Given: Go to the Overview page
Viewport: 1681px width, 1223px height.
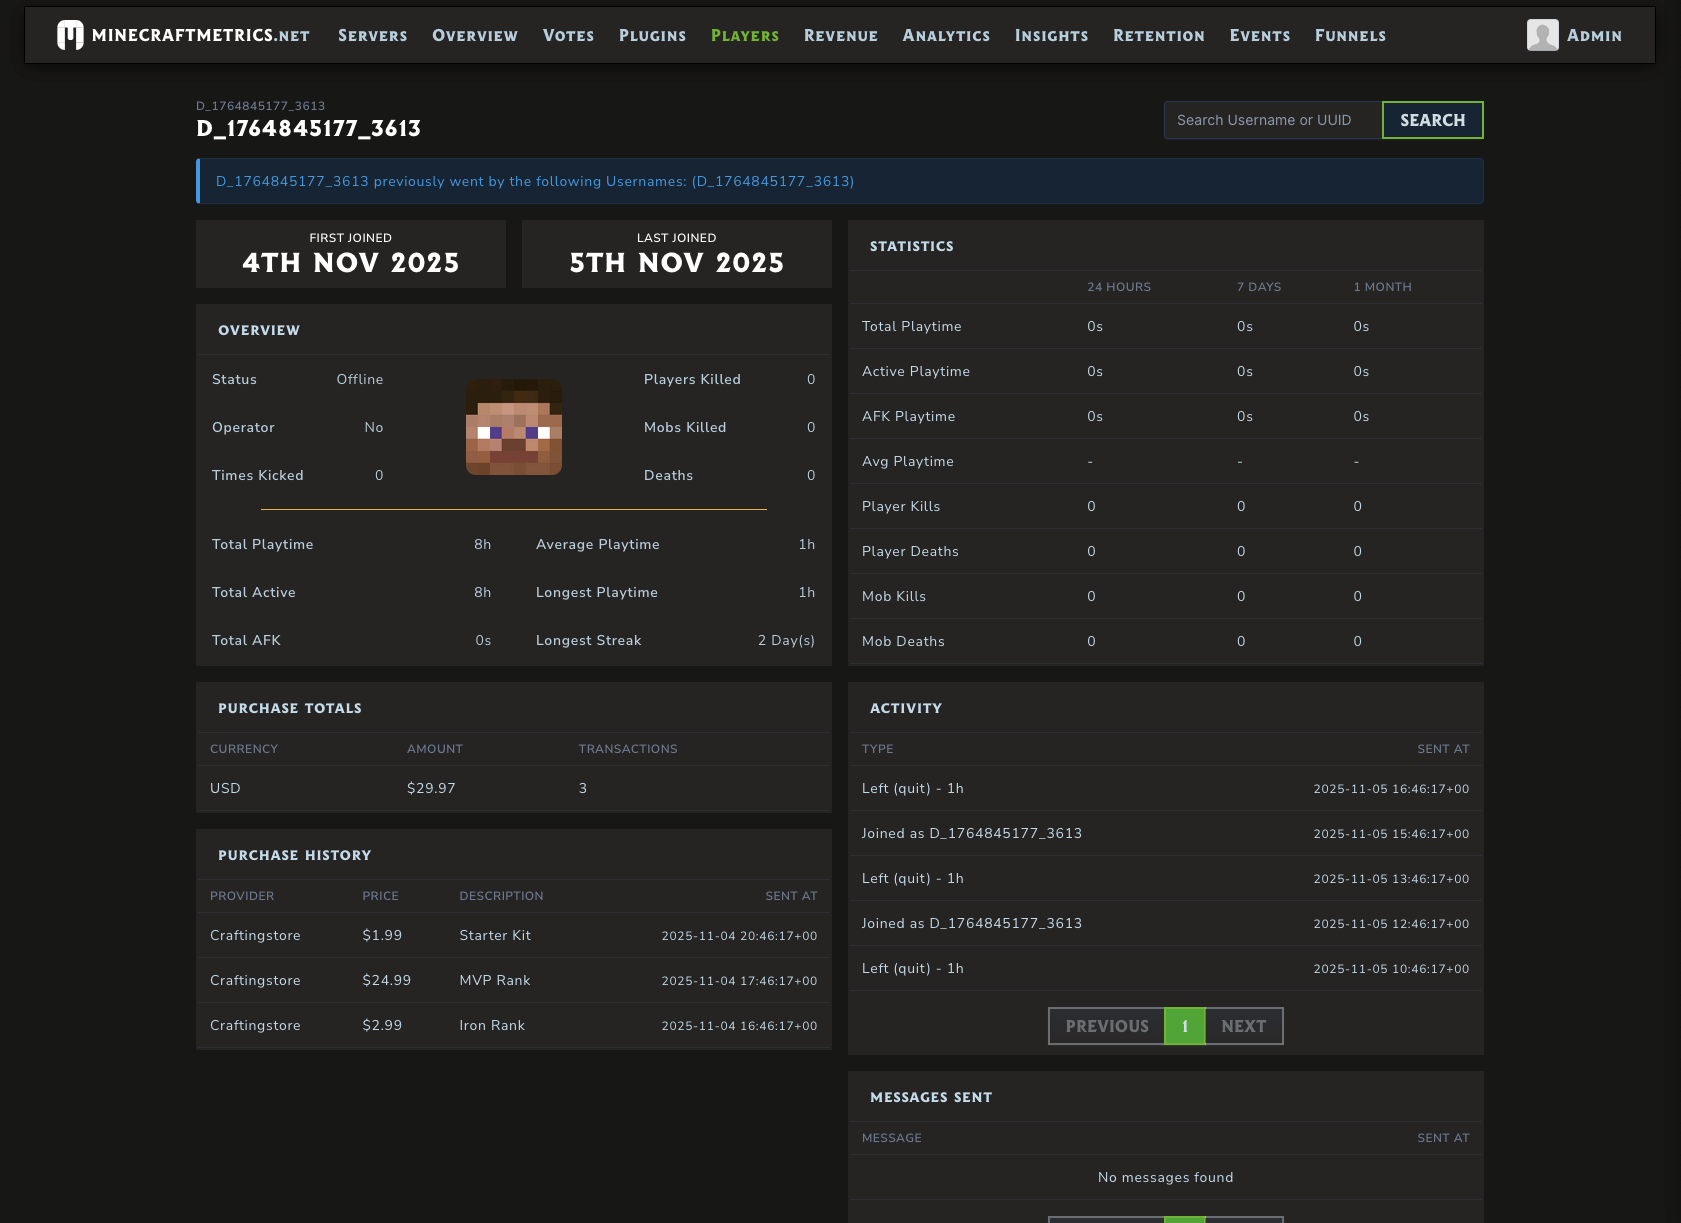Looking at the screenshot, I should tap(475, 36).
